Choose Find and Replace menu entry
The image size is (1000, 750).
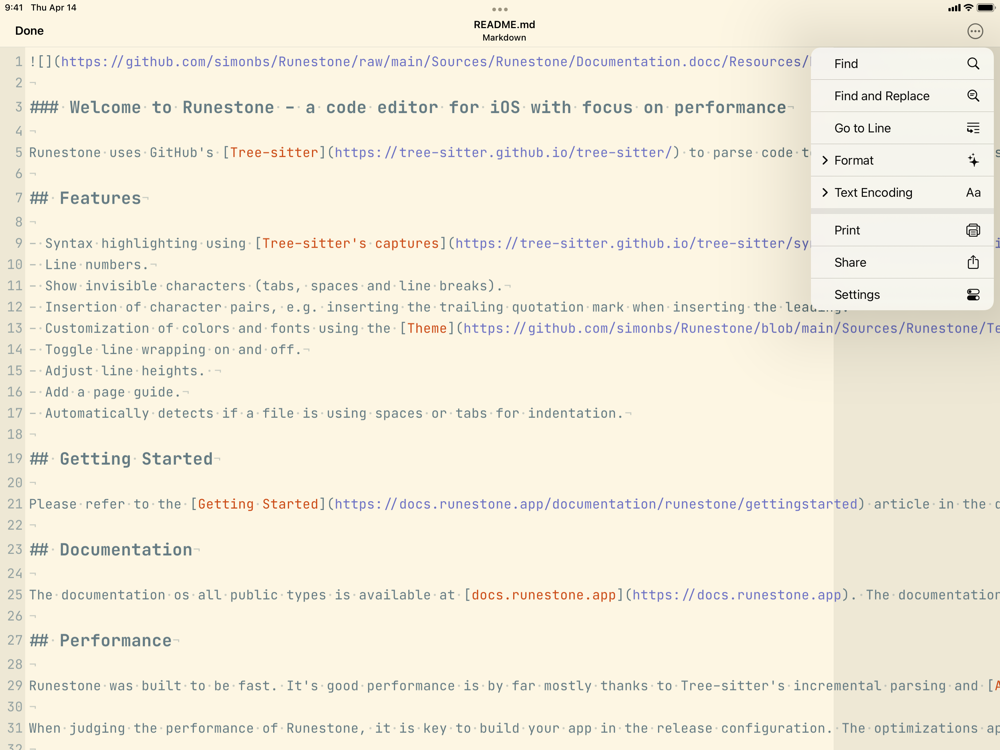902,96
